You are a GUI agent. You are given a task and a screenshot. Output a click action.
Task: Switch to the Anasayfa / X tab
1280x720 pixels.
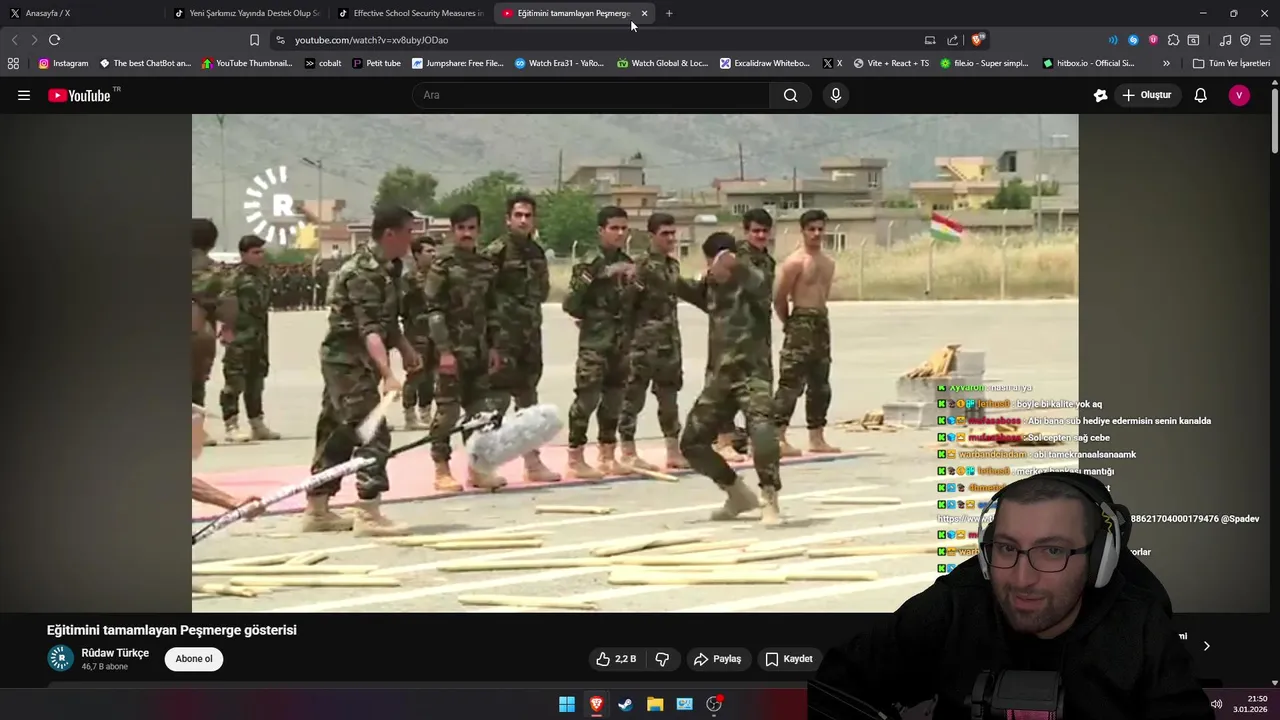coord(80,13)
